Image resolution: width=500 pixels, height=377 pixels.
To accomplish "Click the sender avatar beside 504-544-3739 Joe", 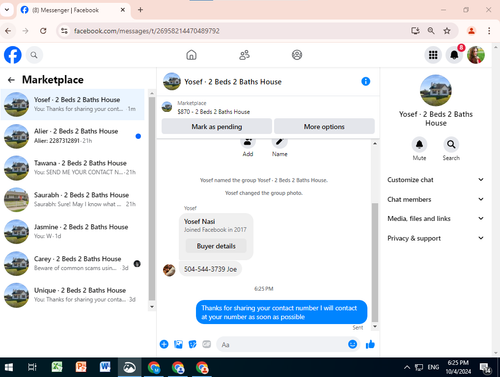I will point(169,270).
